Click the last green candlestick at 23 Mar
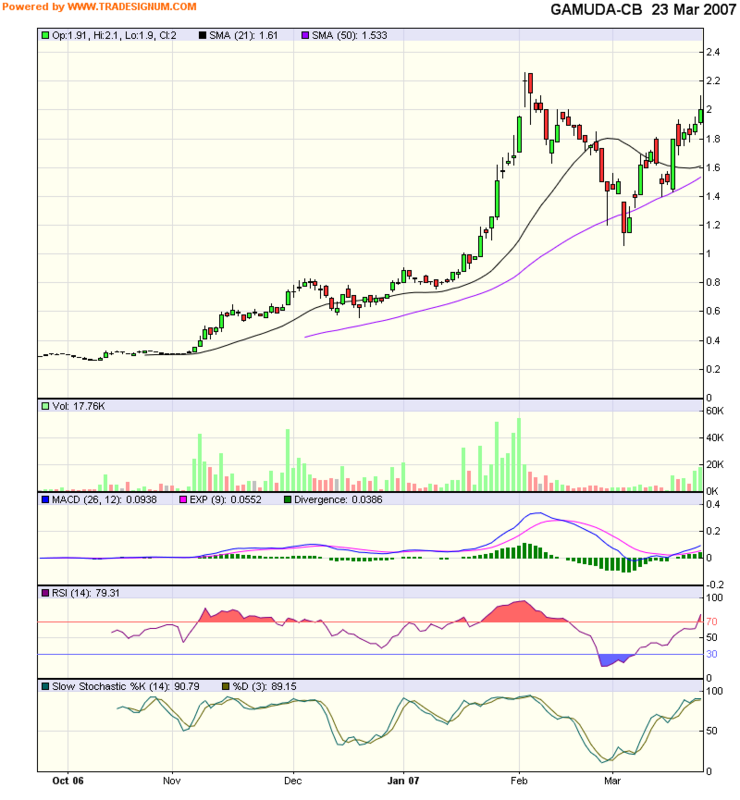 701,116
